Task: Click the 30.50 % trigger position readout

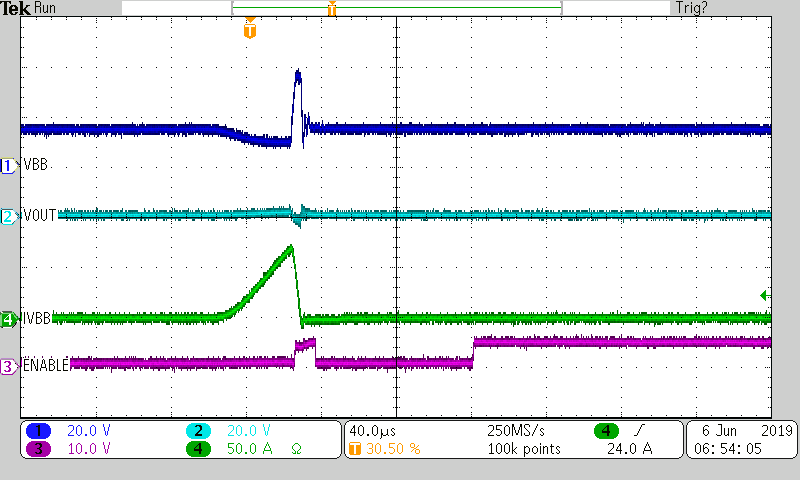Action: pyautogui.click(x=393, y=449)
